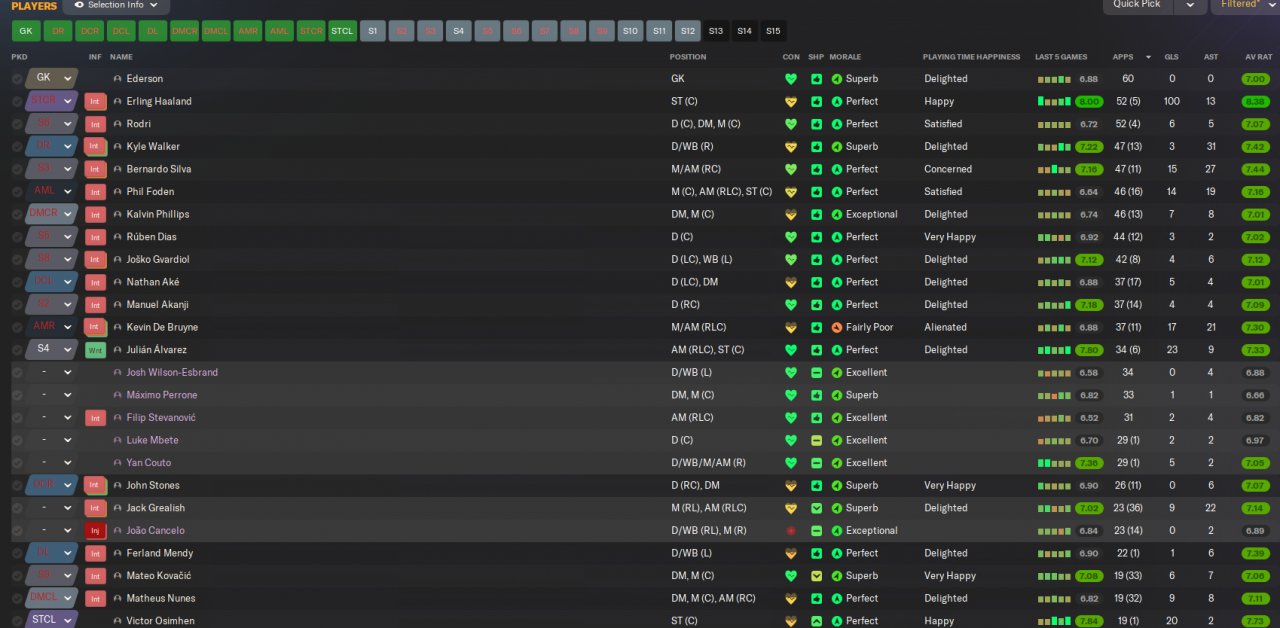Sort by the AV RAT column header
This screenshot has height=628, width=1280.
click(x=1259, y=57)
